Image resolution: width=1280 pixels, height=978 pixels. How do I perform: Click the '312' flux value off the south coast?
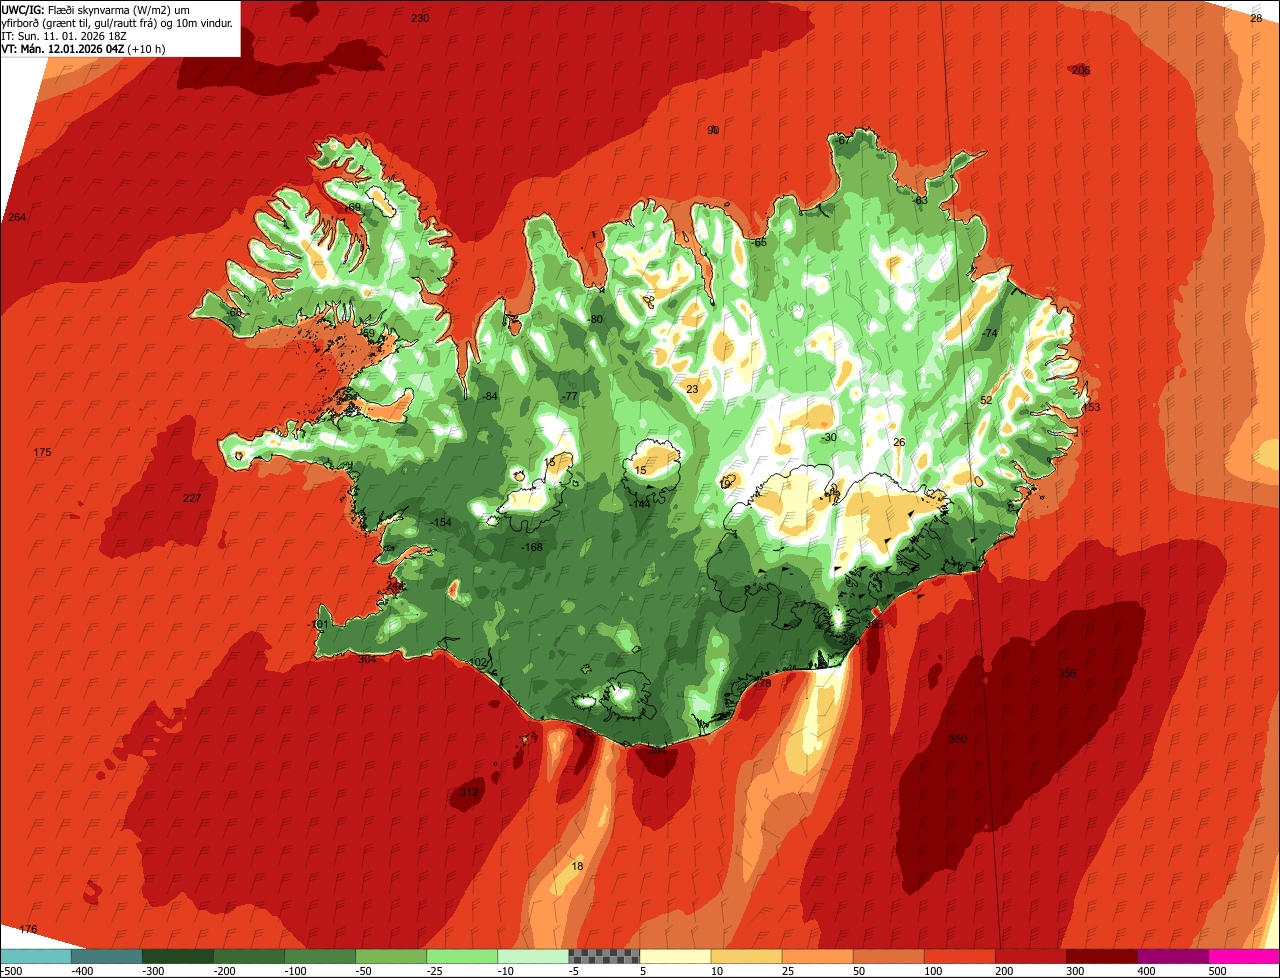point(469,792)
